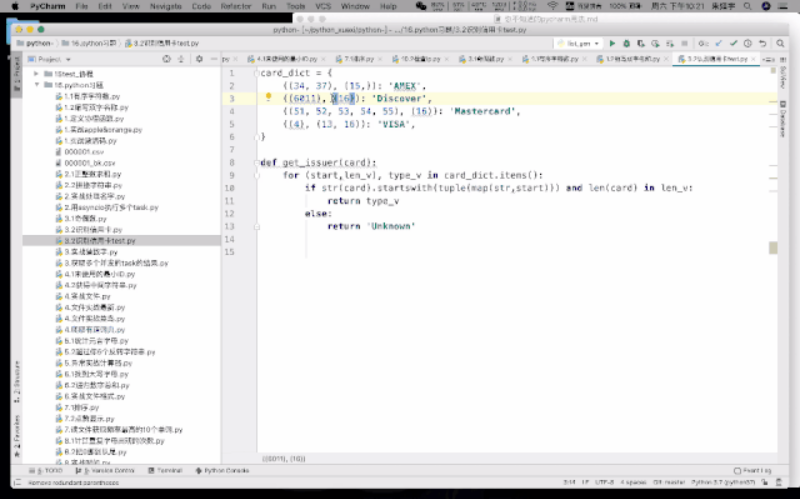Open the Python Console tool window
The width and height of the screenshot is (800, 499).
tap(222, 470)
